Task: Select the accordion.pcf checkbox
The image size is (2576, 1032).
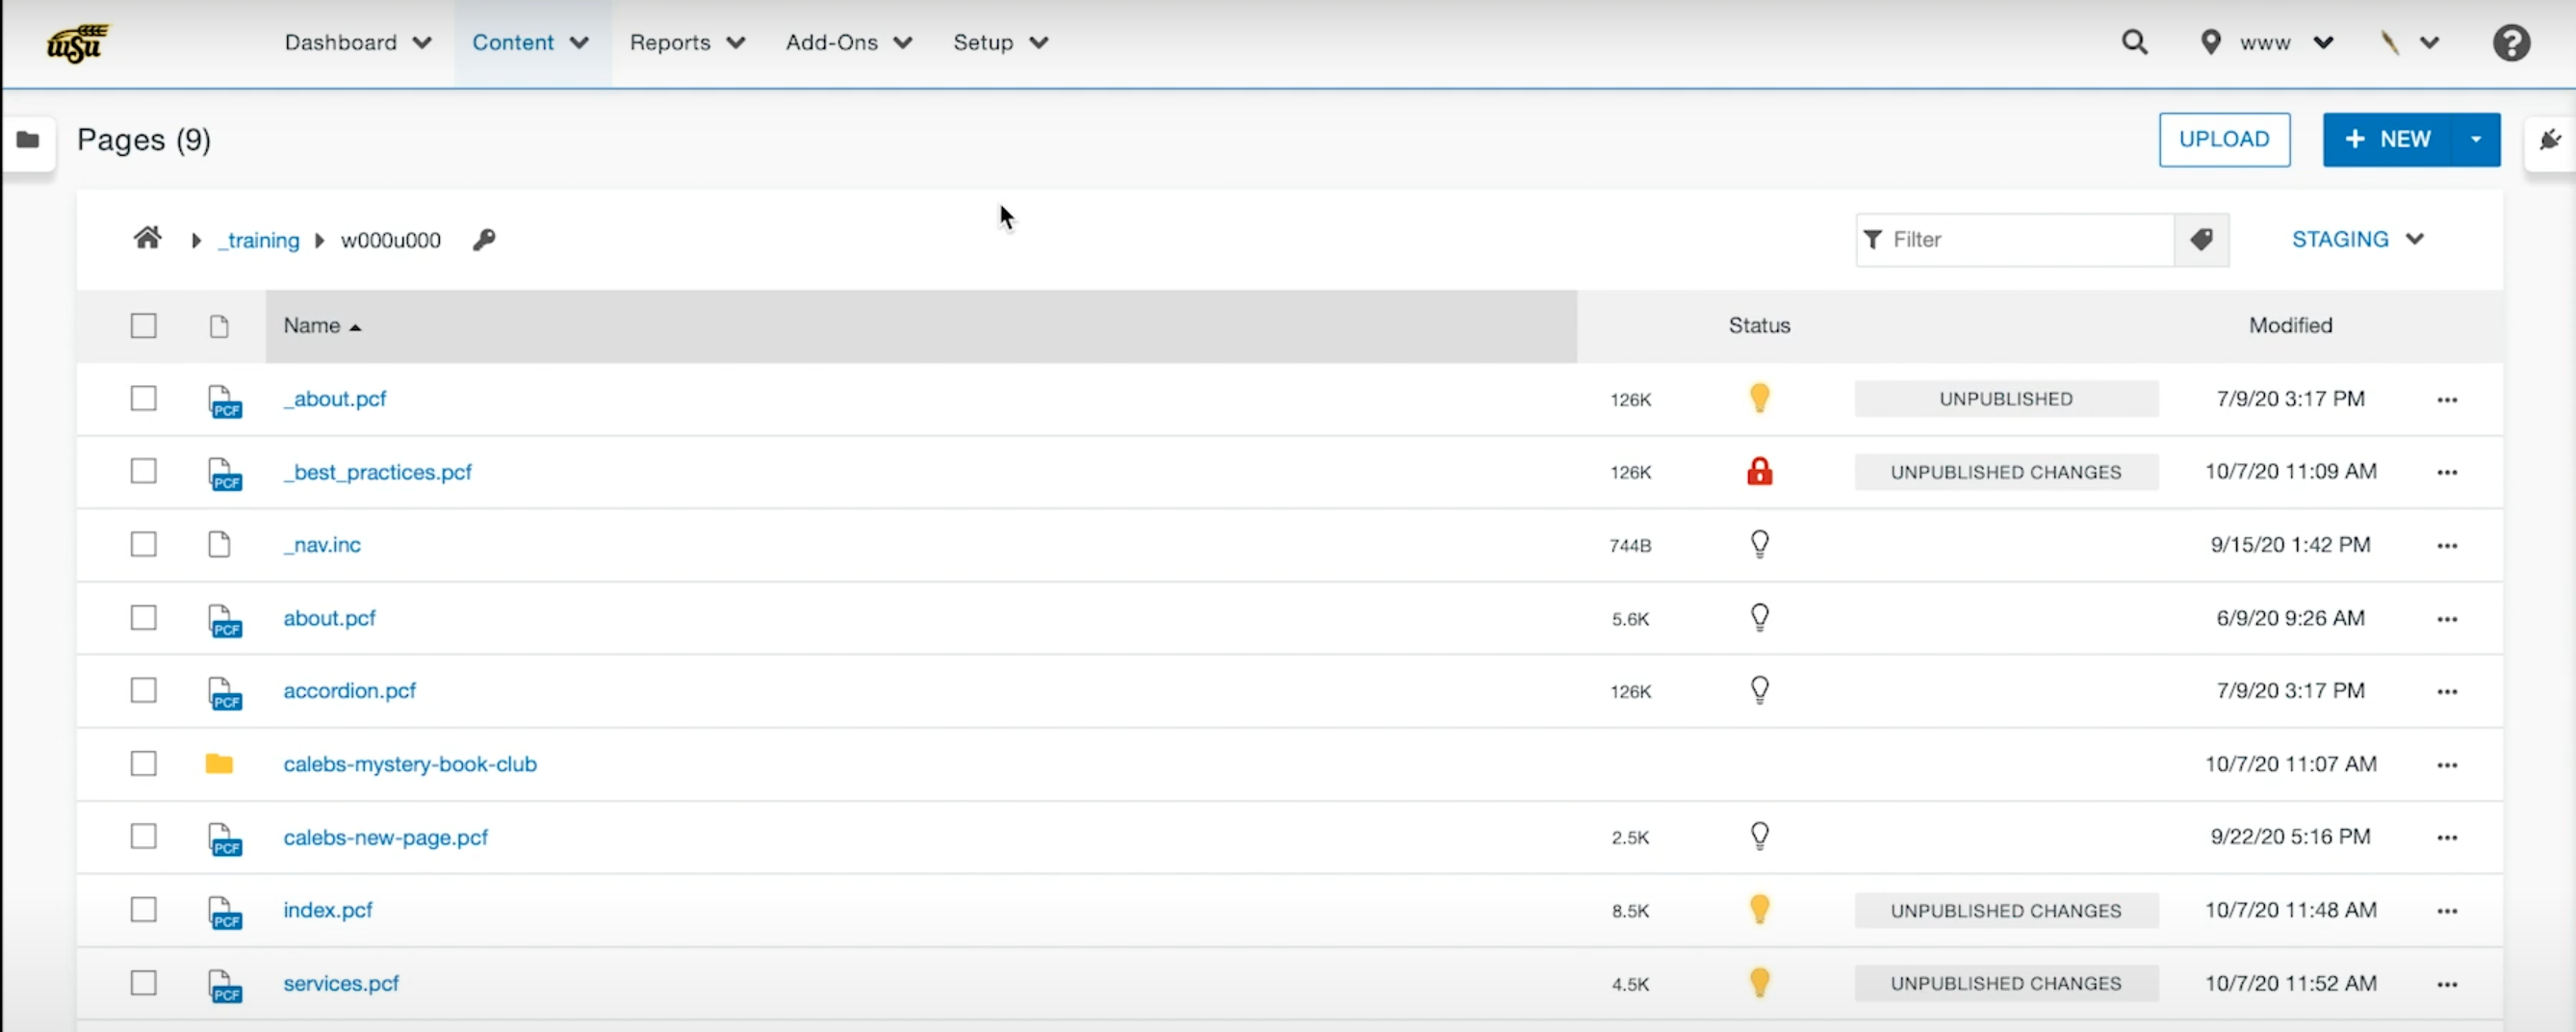Action: (144, 690)
